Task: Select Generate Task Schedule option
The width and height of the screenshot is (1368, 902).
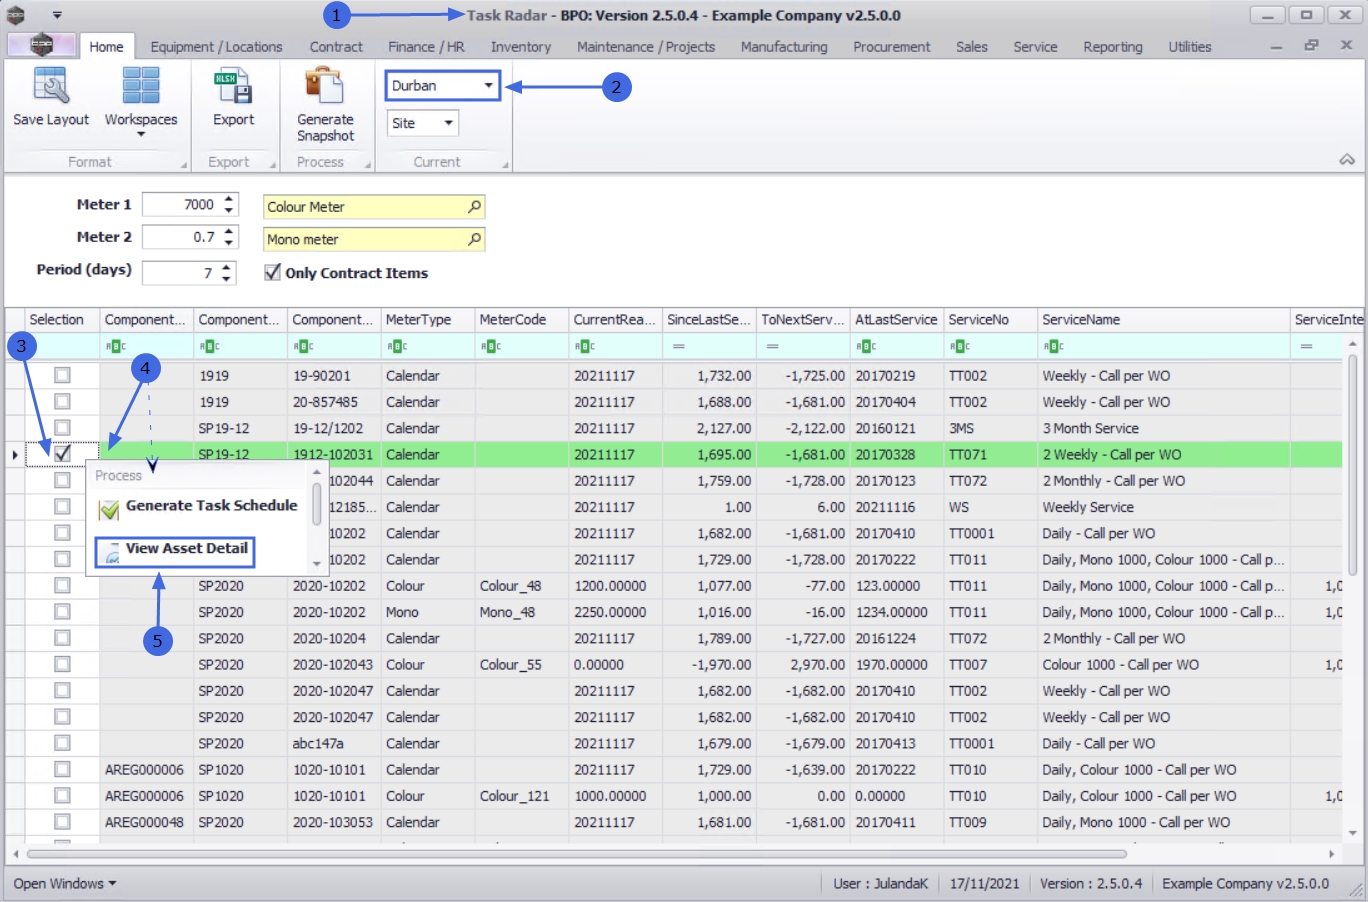Action: coord(210,506)
